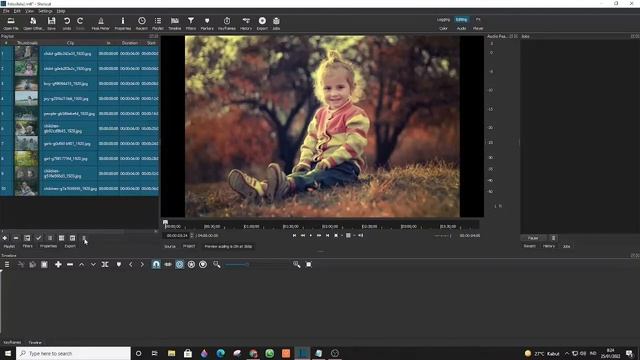Select the Project player tab
The image size is (640, 360).
point(189,247)
